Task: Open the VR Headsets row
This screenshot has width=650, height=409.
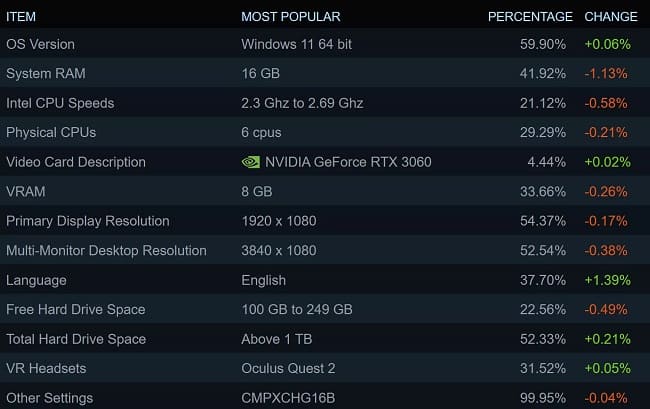Action: [325, 368]
